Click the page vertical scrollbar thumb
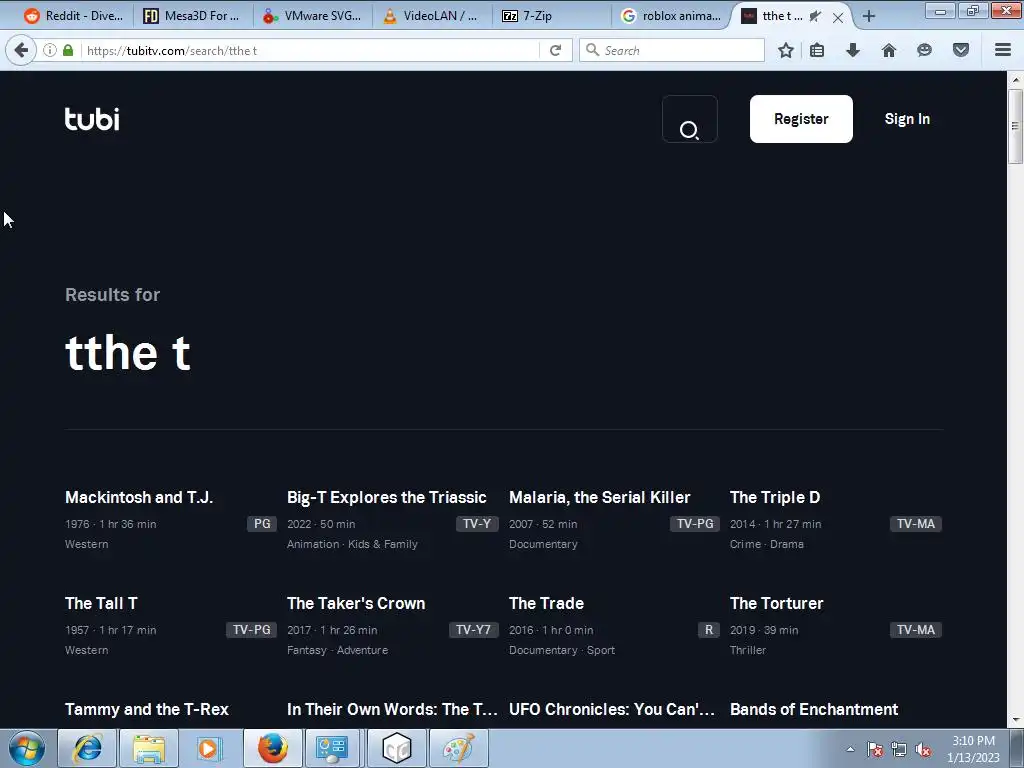The width and height of the screenshot is (1024, 768). (x=1015, y=125)
